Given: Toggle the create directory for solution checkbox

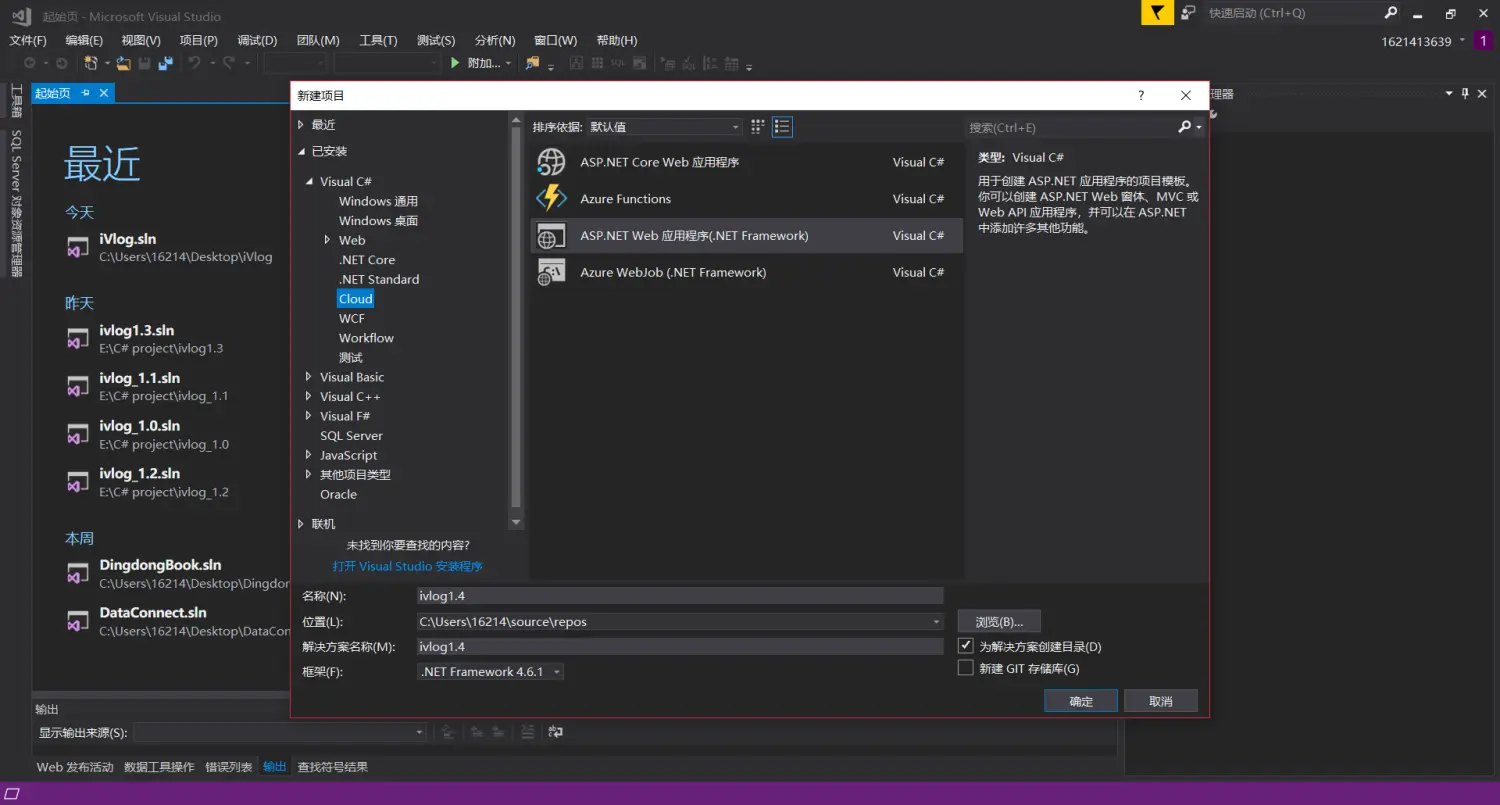Looking at the screenshot, I should point(966,646).
